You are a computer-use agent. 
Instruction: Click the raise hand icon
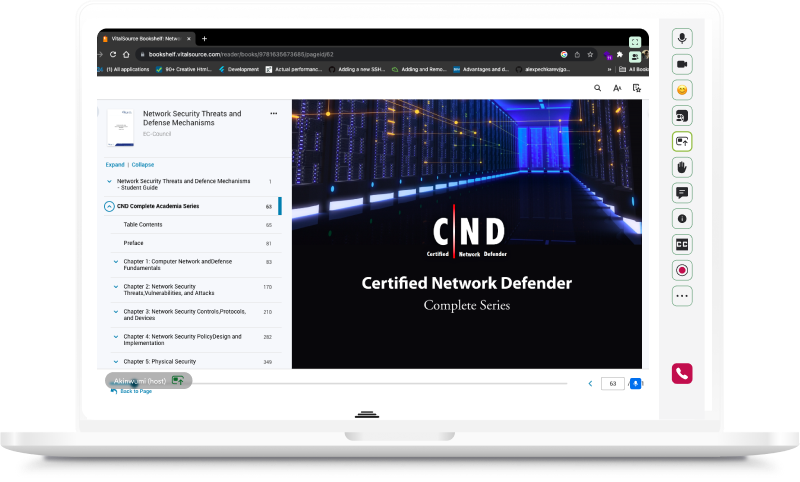click(x=682, y=167)
